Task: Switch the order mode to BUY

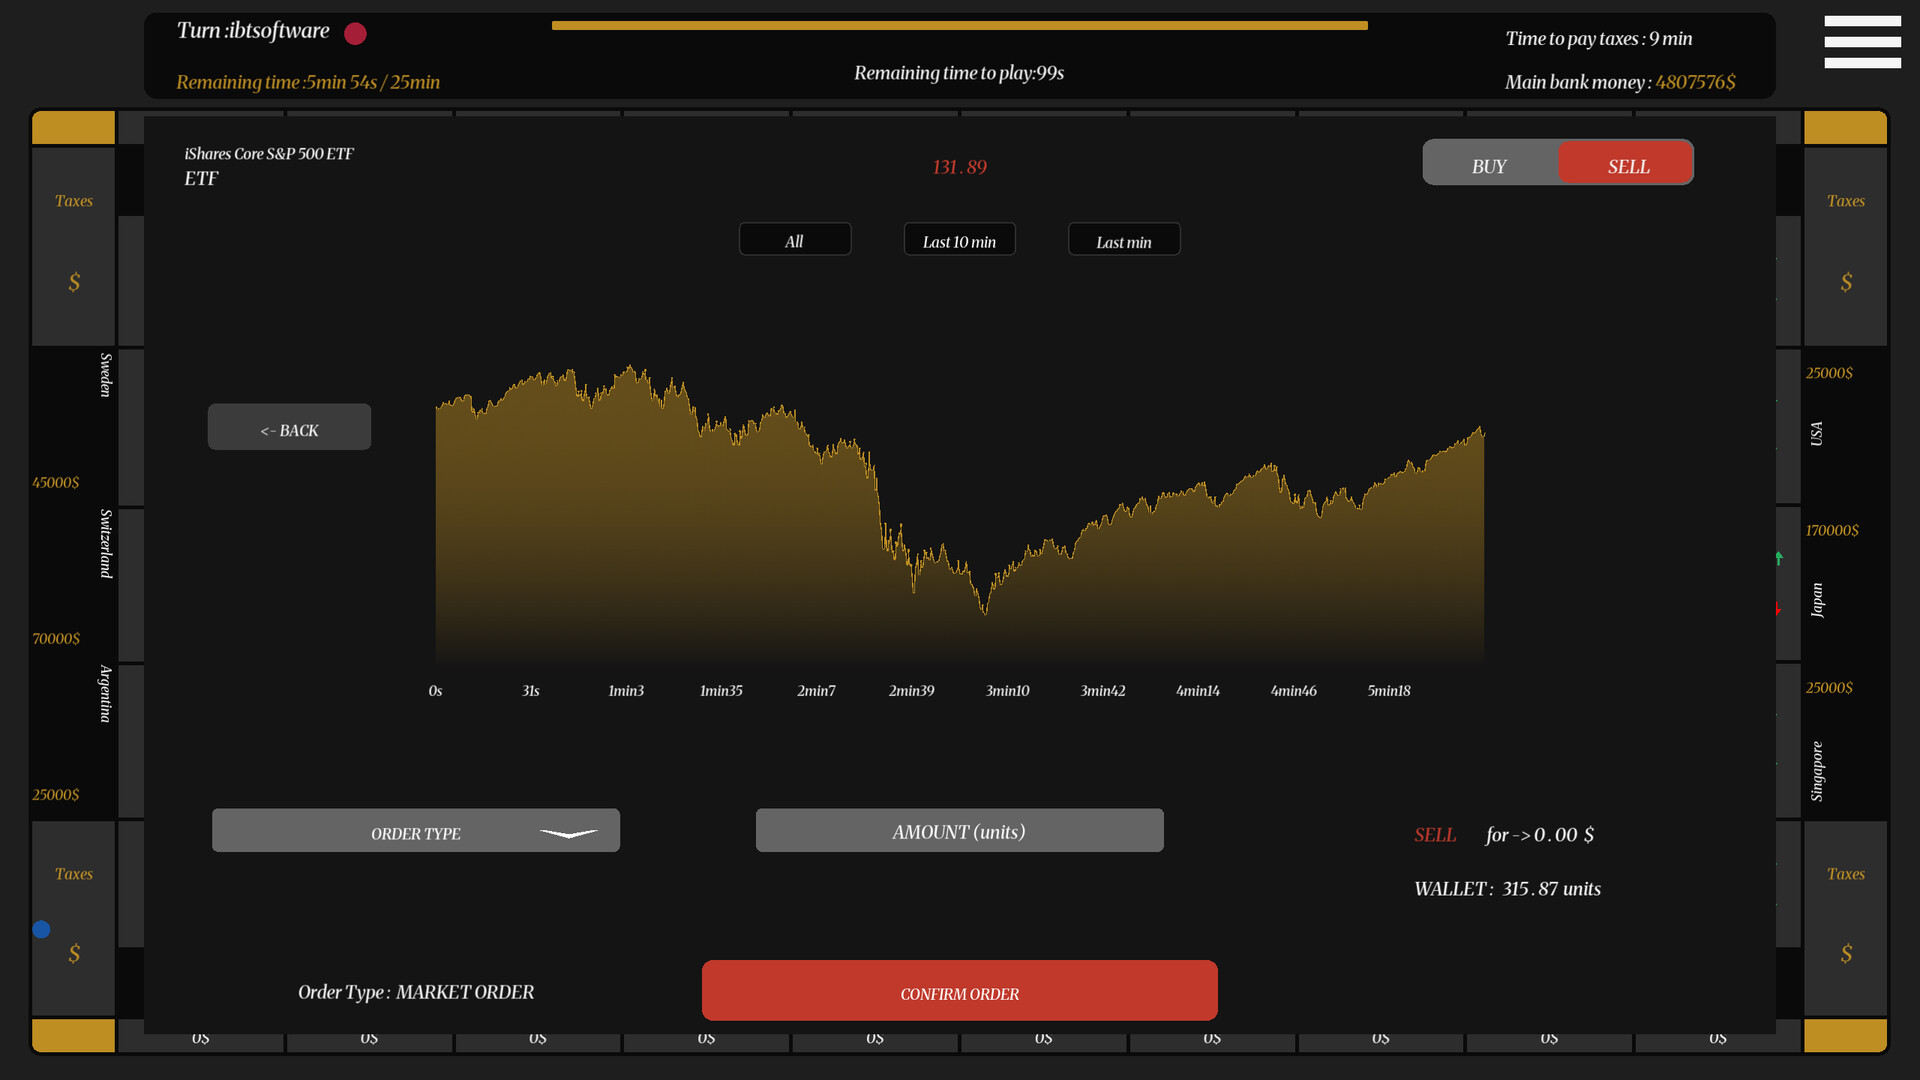Action: pyautogui.click(x=1489, y=166)
